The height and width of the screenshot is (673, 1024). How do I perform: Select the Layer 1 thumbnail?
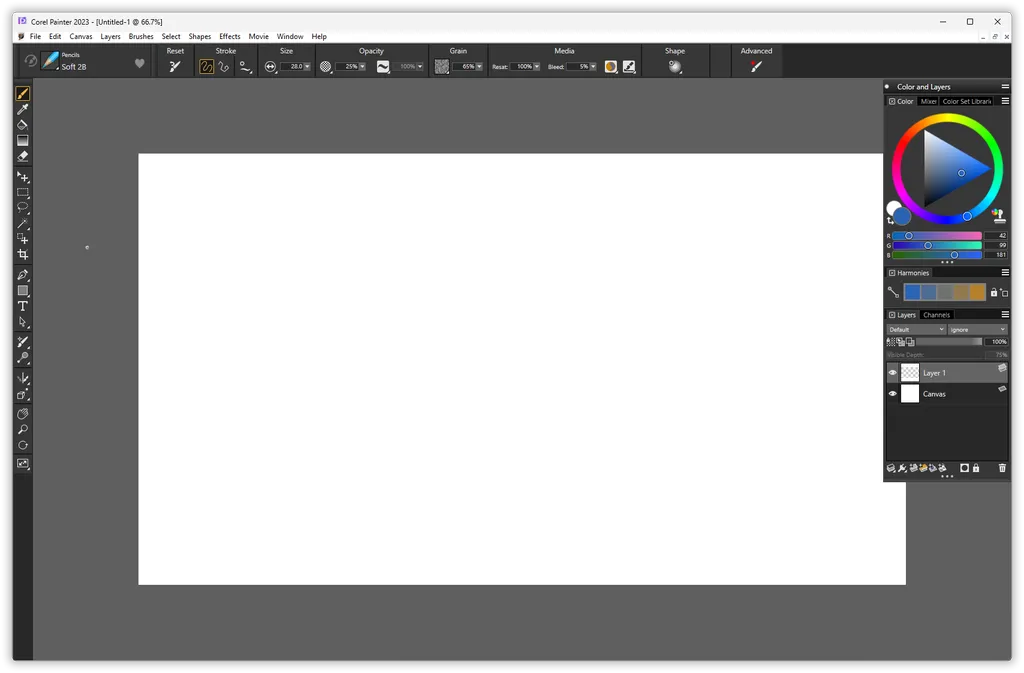[x=910, y=373]
